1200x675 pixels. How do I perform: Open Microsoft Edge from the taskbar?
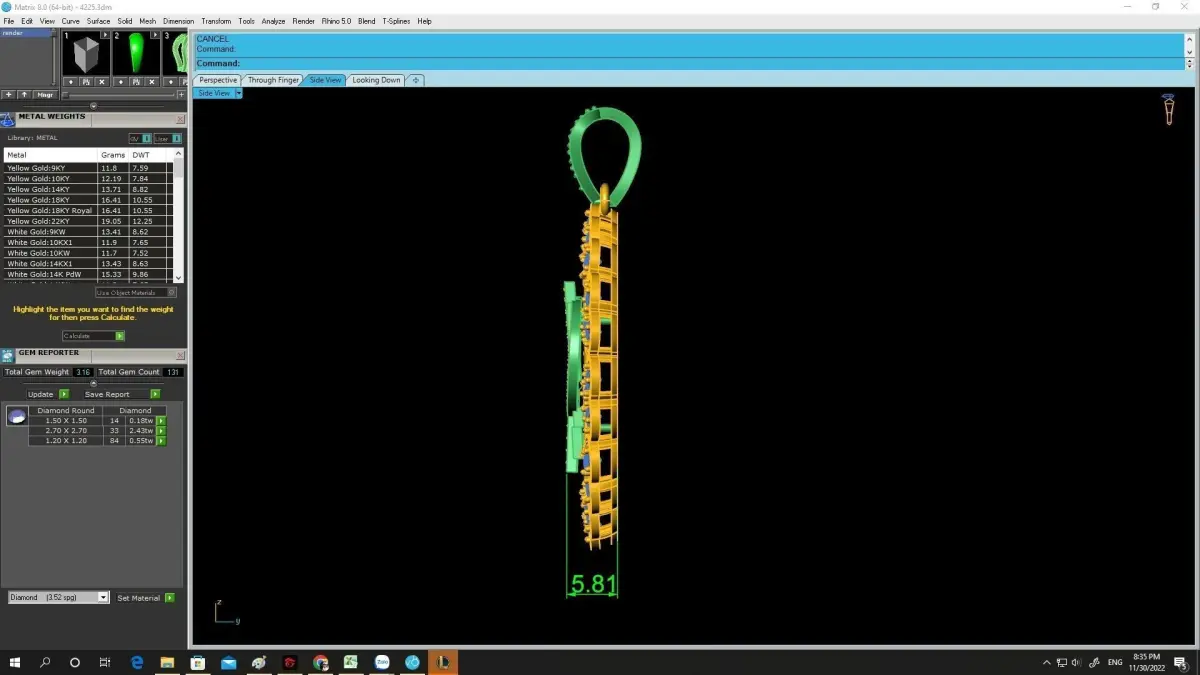tap(138, 662)
